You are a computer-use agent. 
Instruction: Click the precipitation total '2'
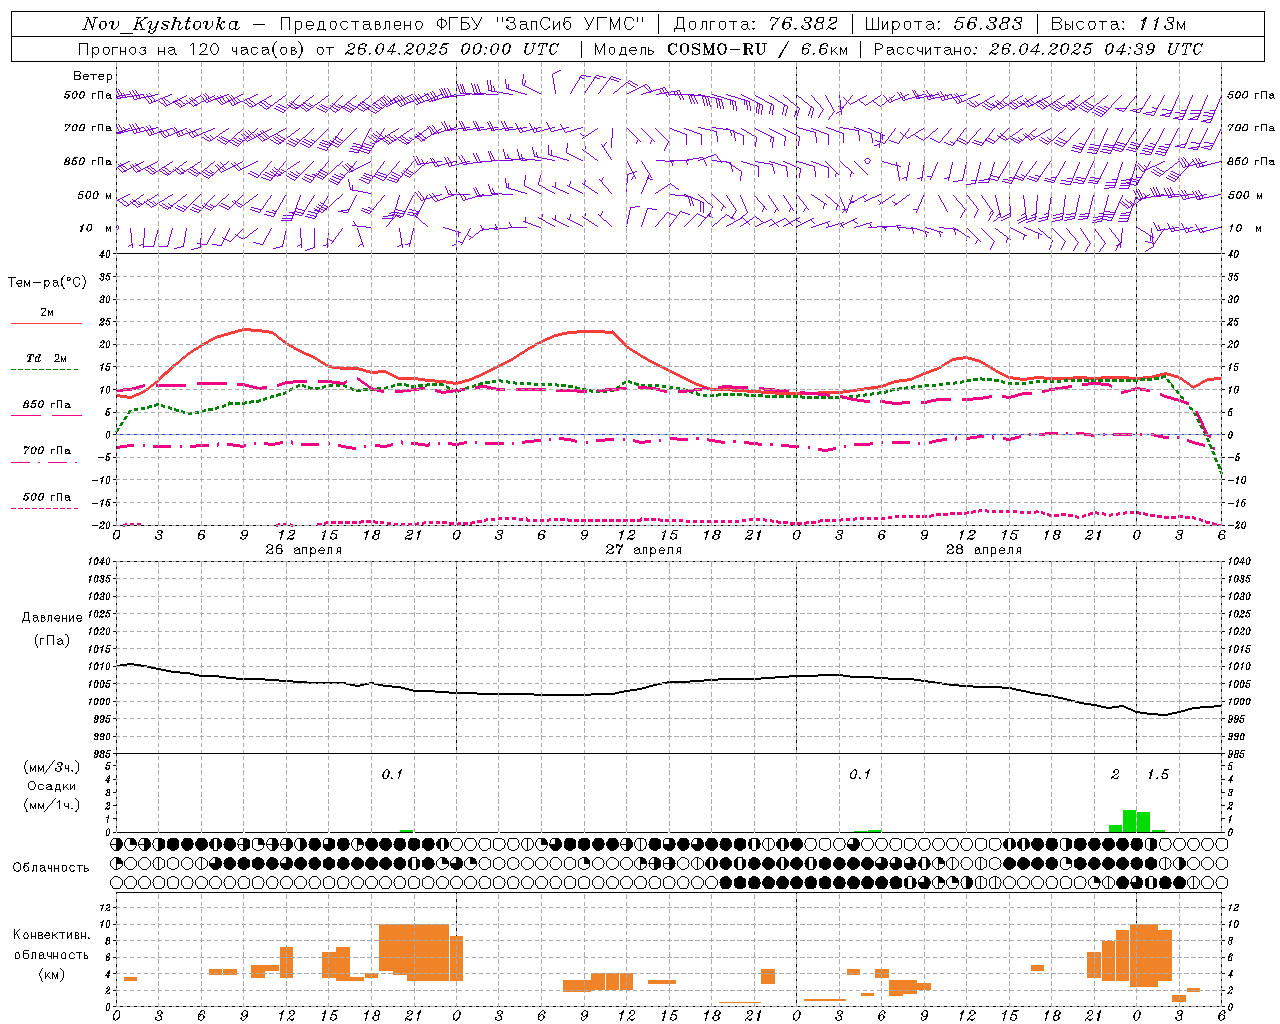pyautogui.click(x=1115, y=775)
